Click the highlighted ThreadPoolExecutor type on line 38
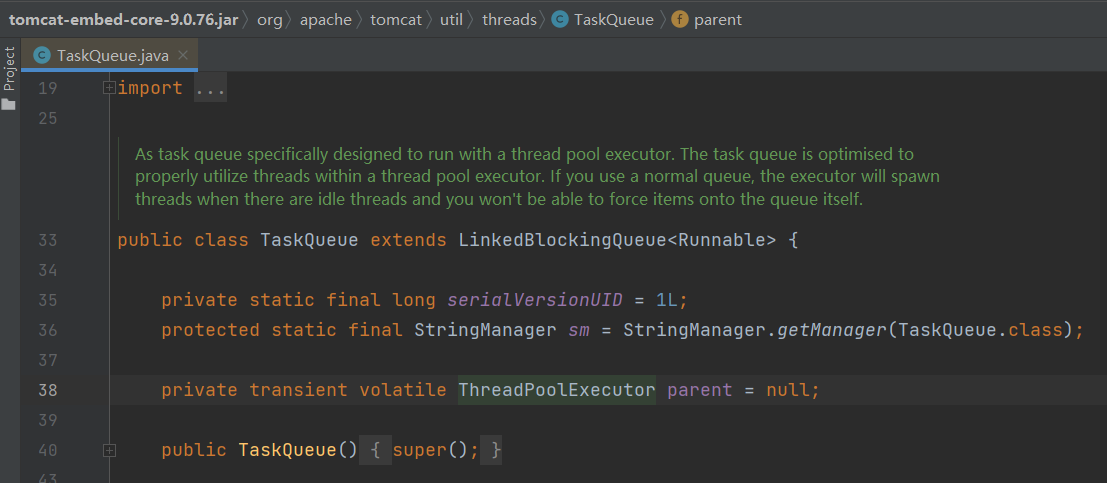The image size is (1107, 483). pyautogui.click(x=556, y=390)
